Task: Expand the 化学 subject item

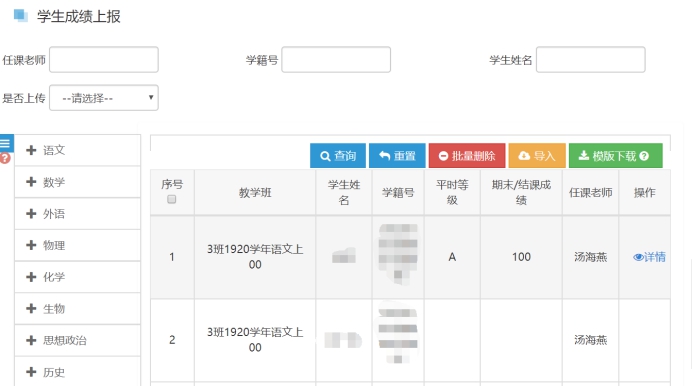Action: (x=78, y=277)
